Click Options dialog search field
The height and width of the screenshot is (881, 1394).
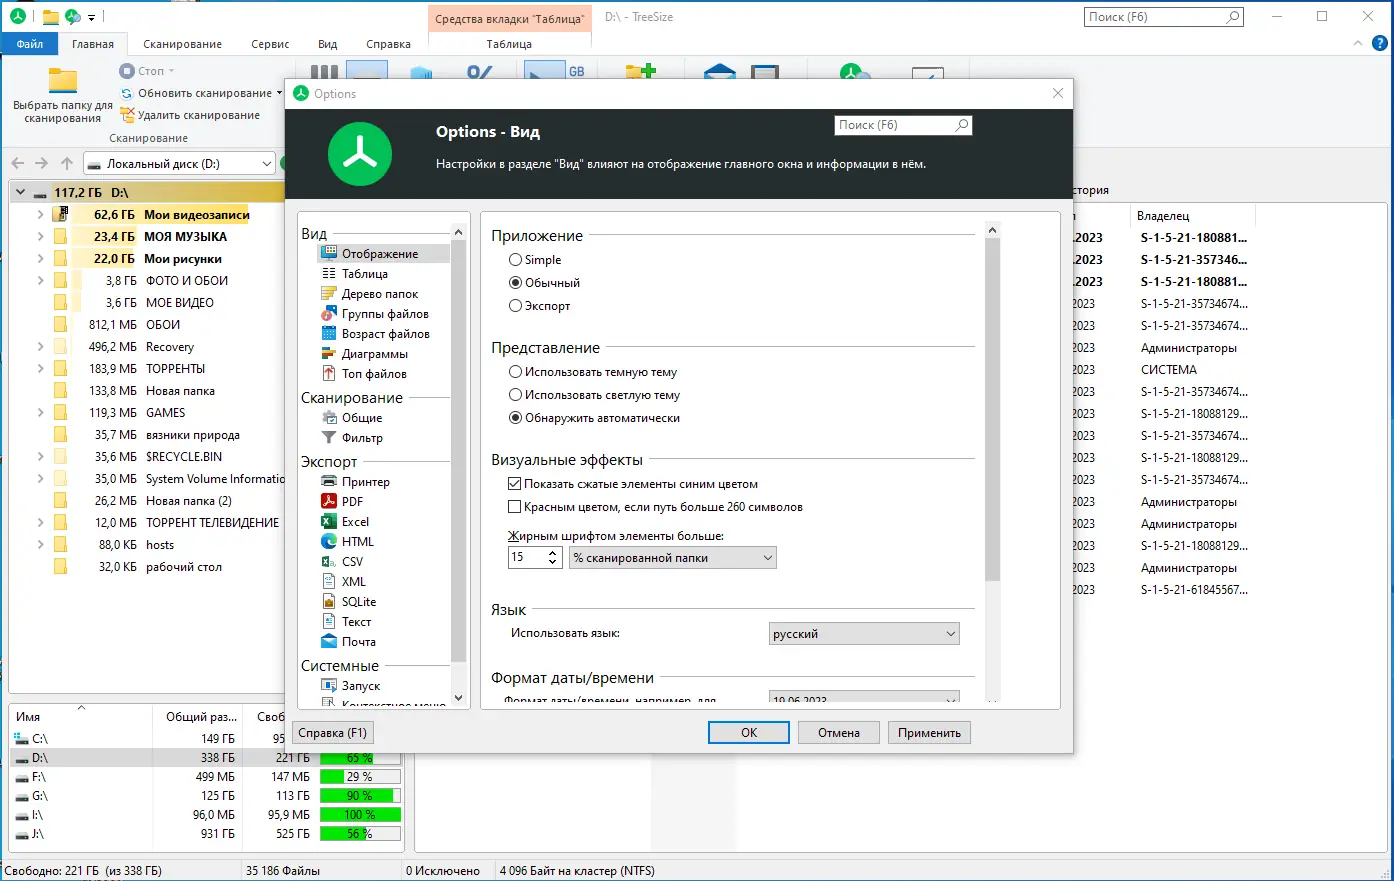[903, 125]
